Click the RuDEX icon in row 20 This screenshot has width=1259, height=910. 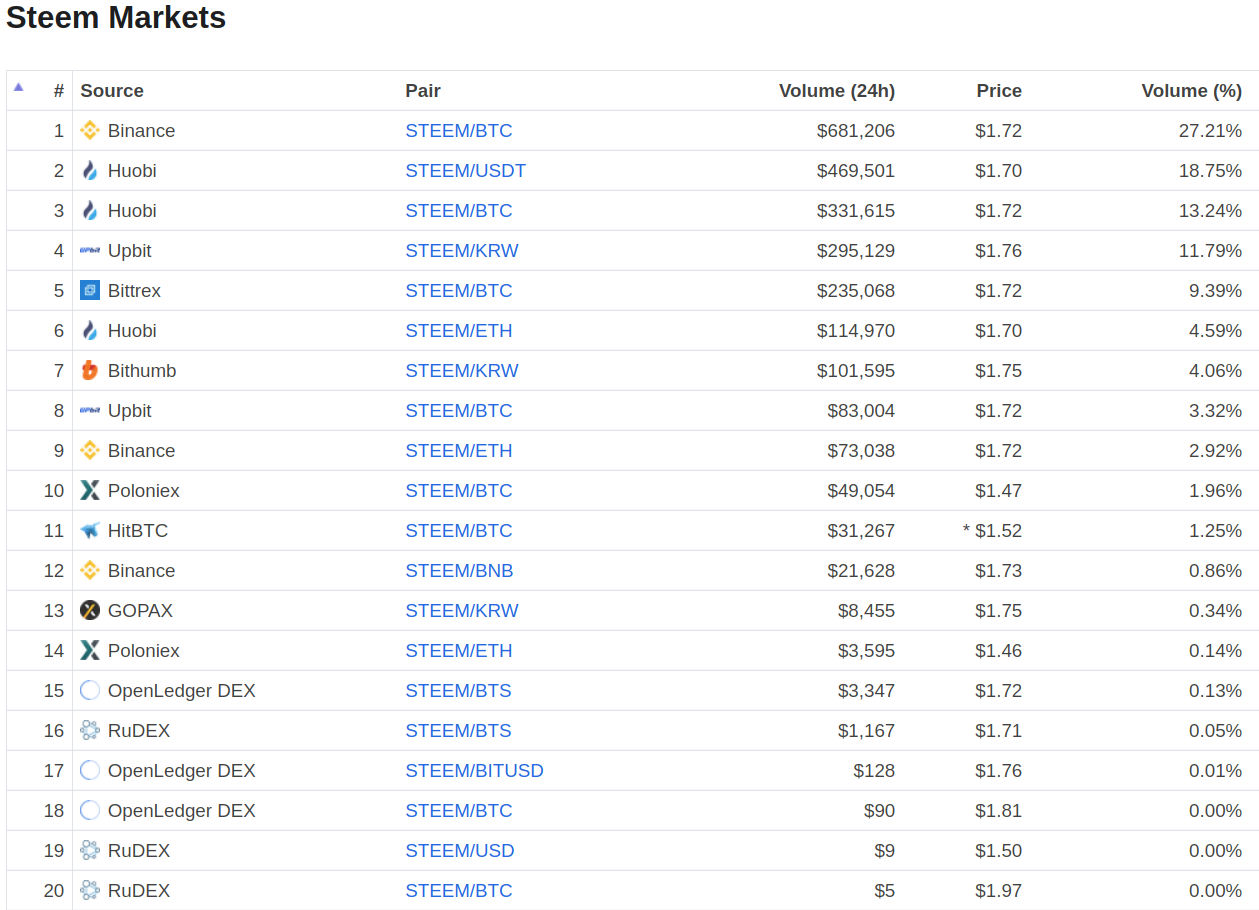click(90, 890)
